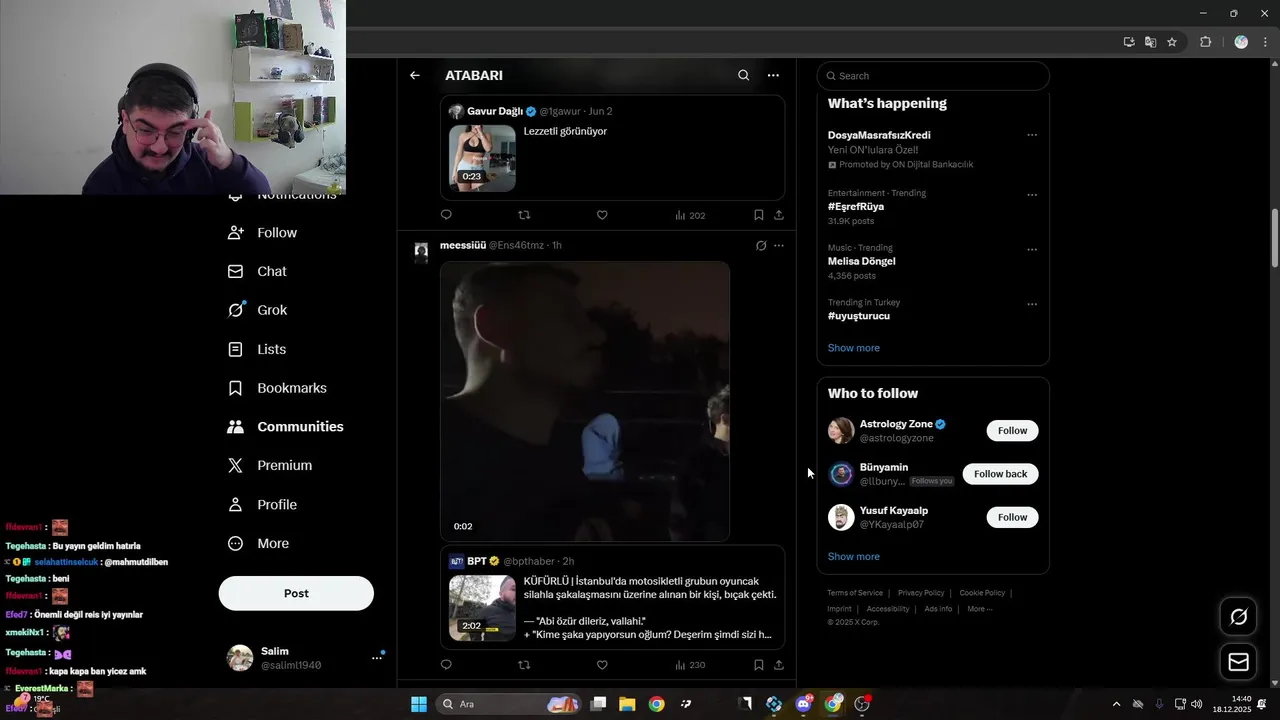Viewport: 1280px width, 720px height.
Task: Follow Astrology Zone
Action: tap(1012, 430)
